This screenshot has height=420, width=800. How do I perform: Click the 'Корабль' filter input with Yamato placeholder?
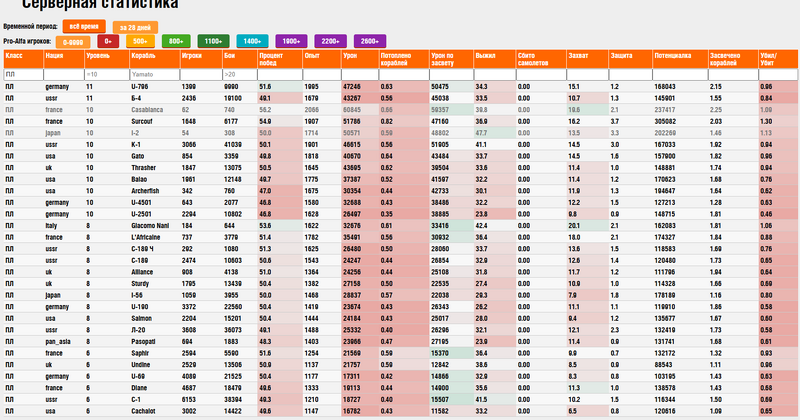point(150,74)
